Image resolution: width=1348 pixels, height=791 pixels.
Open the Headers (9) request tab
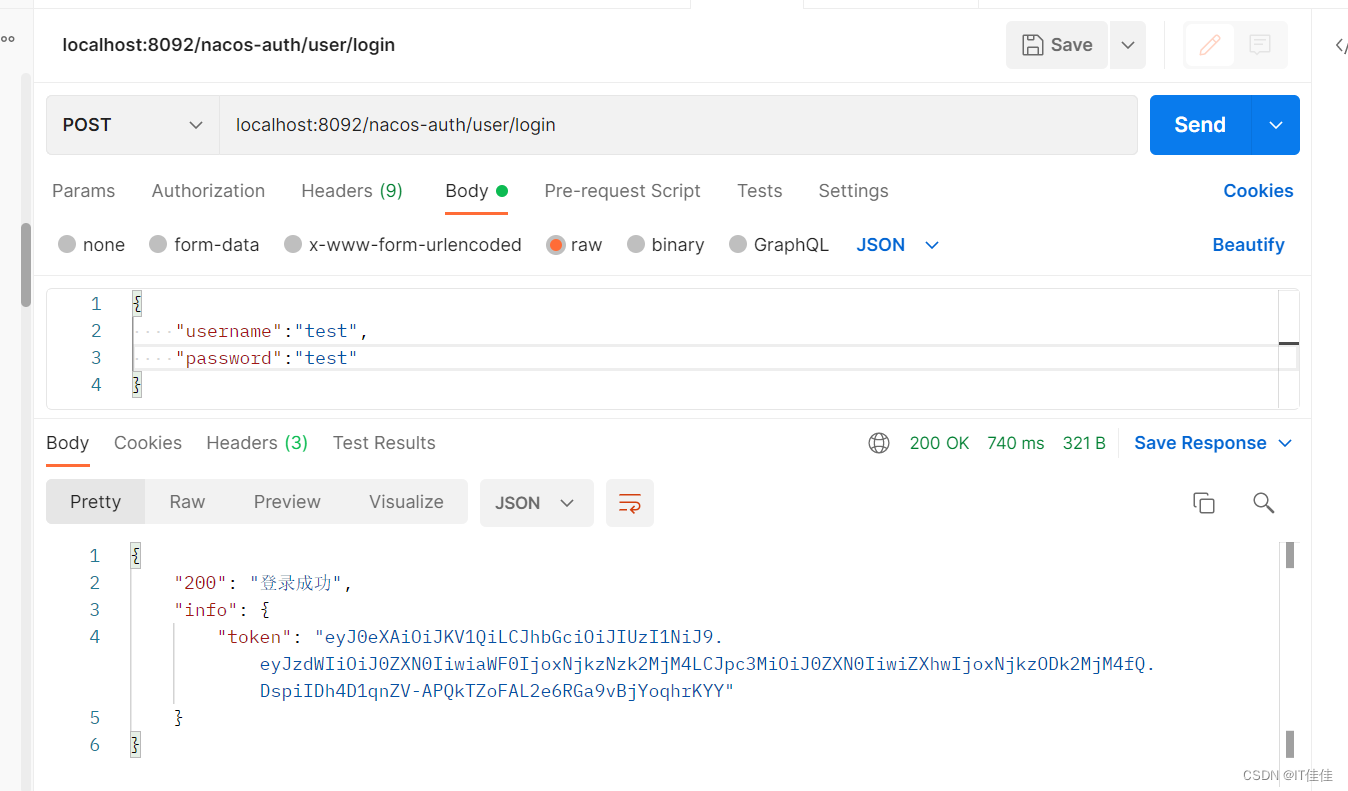pos(352,191)
